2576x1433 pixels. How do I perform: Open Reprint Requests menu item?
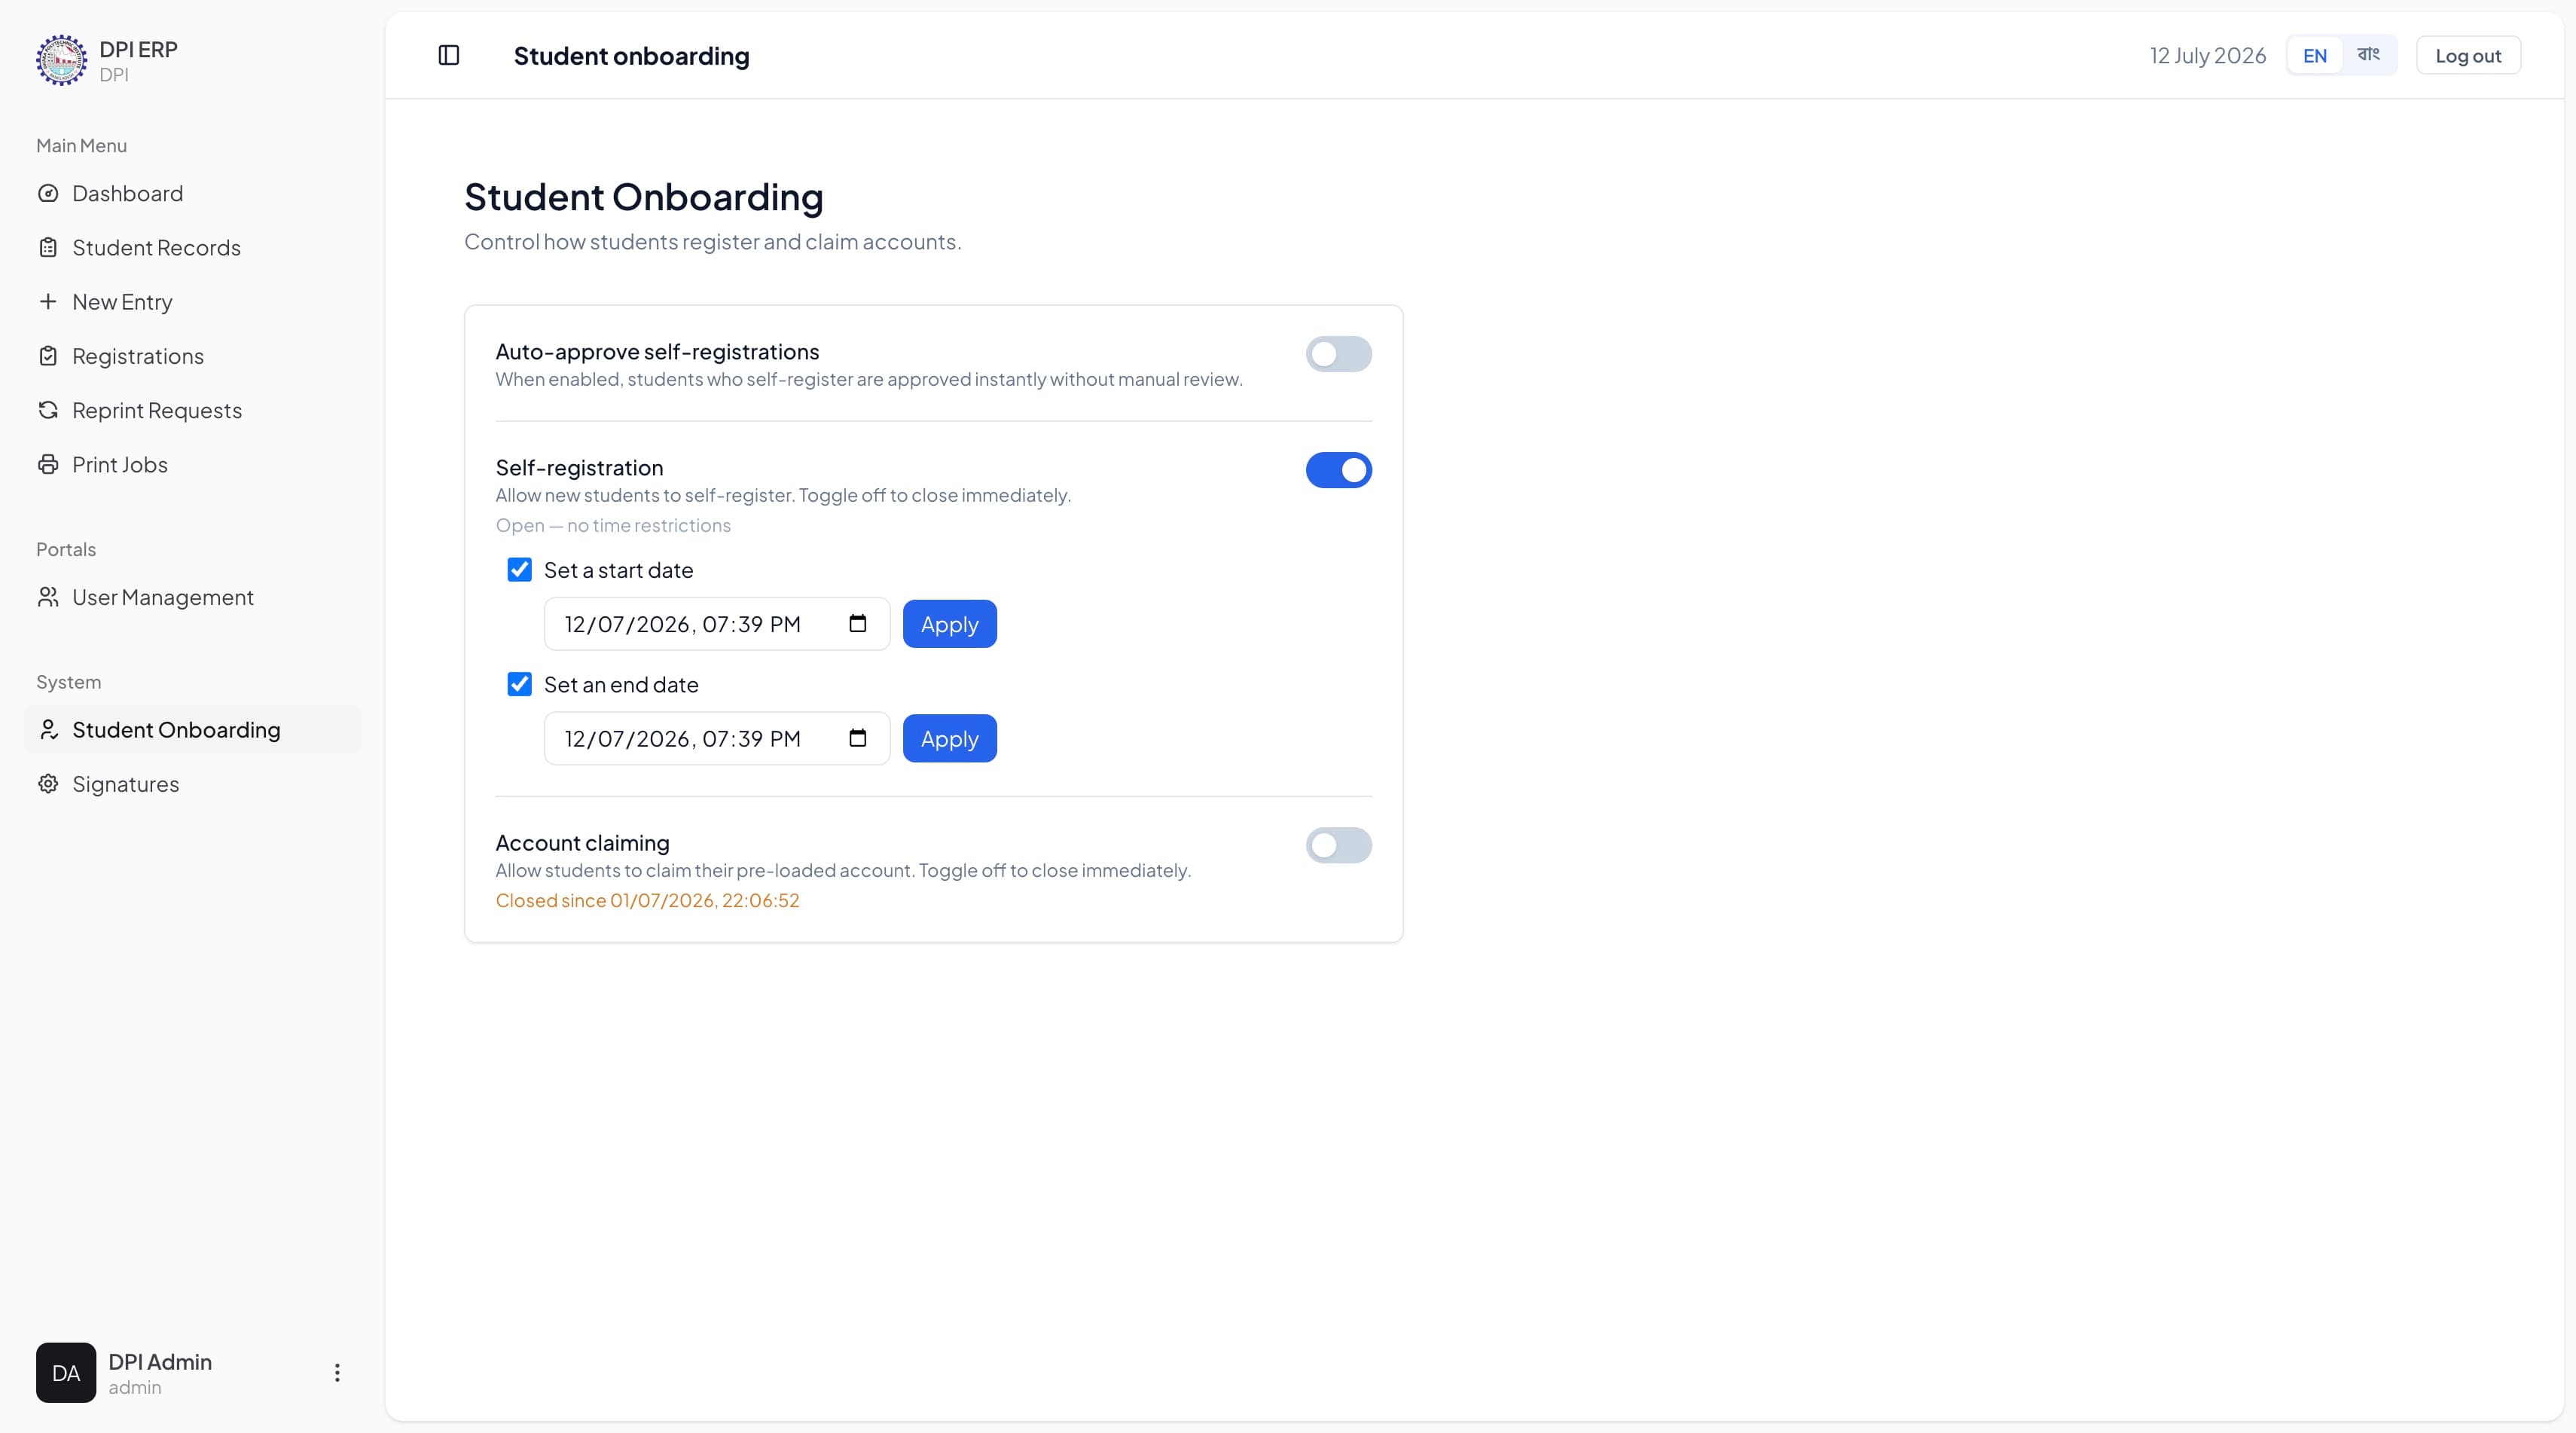click(192, 410)
